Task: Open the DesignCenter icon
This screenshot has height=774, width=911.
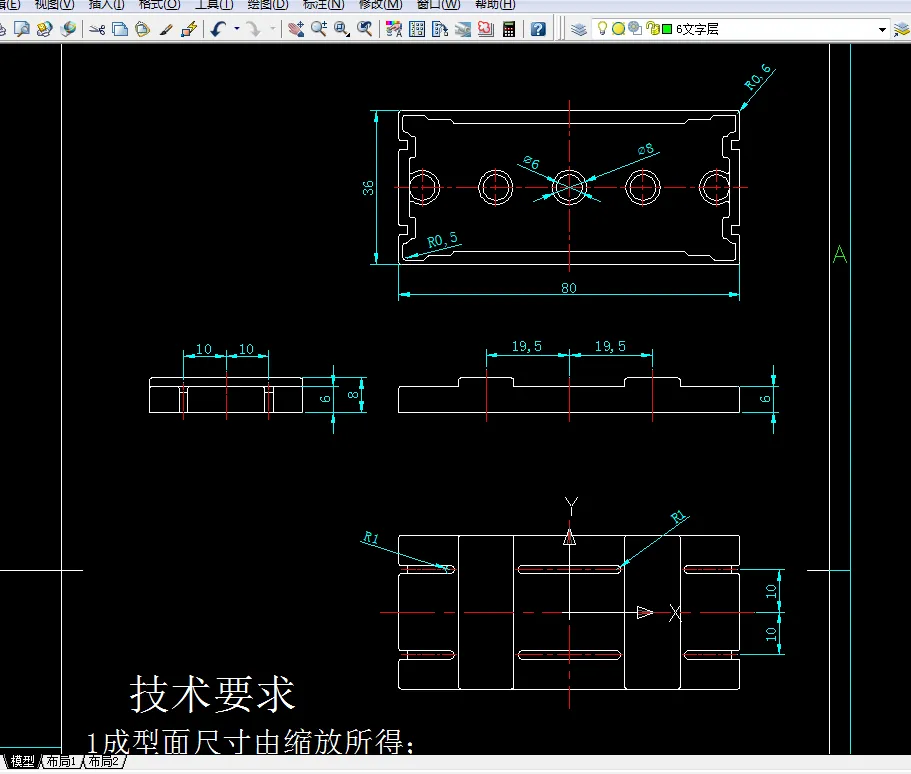Action: click(x=417, y=29)
